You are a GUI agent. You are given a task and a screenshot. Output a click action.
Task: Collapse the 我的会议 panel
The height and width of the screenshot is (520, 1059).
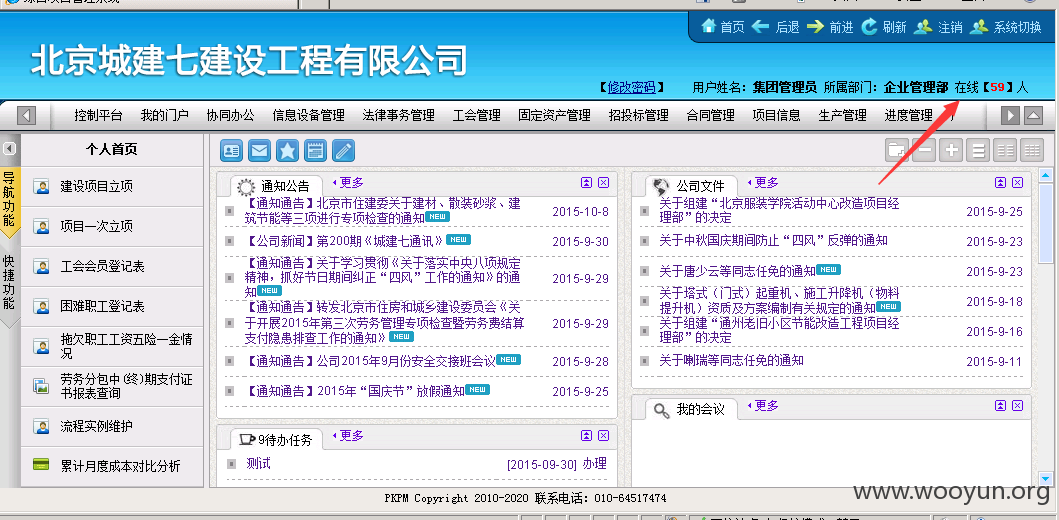tap(1001, 405)
